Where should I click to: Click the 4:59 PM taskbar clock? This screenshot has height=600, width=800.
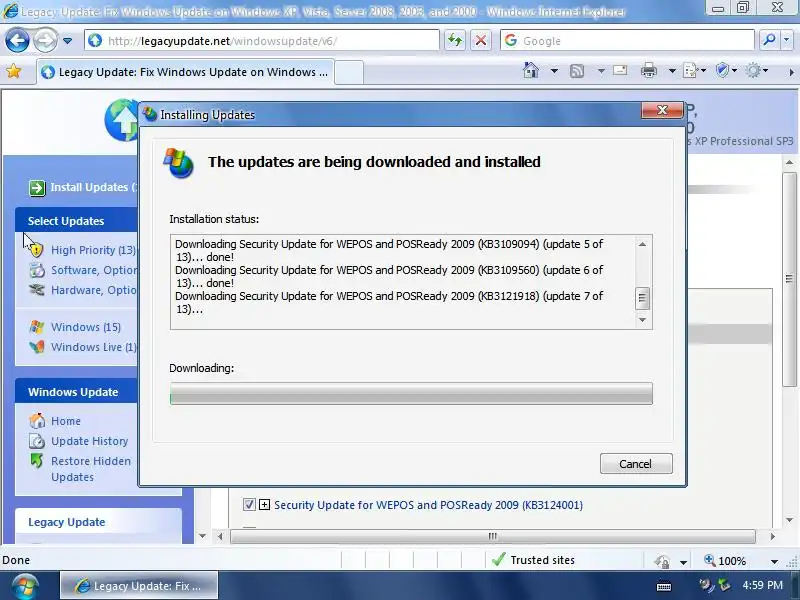tap(762, 585)
